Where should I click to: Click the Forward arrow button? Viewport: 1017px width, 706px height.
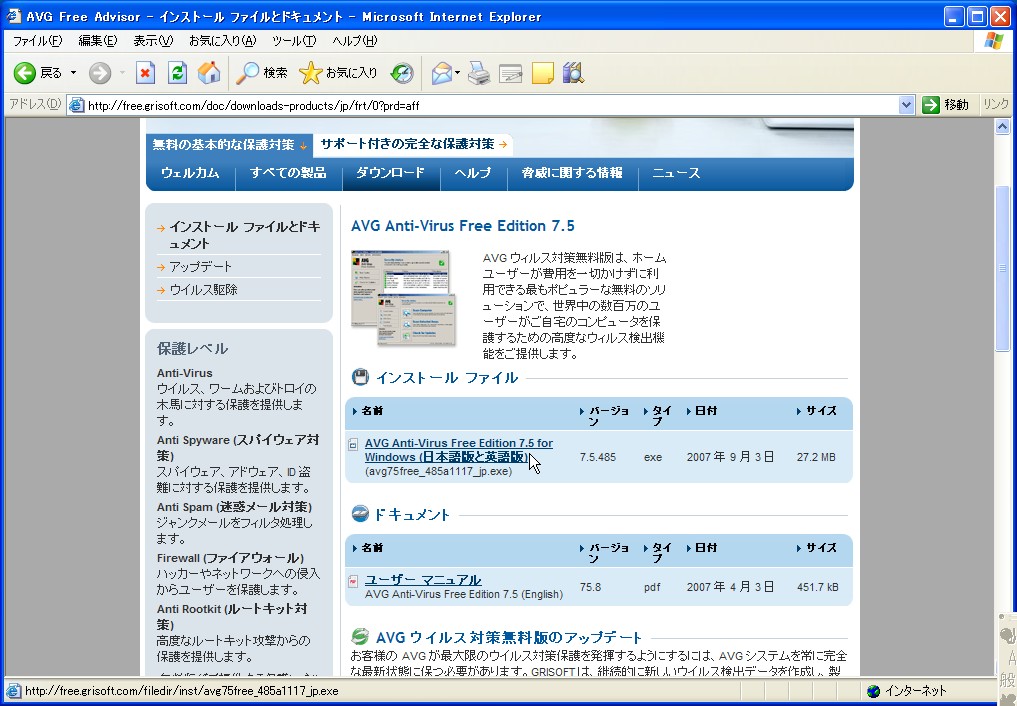tap(100, 73)
